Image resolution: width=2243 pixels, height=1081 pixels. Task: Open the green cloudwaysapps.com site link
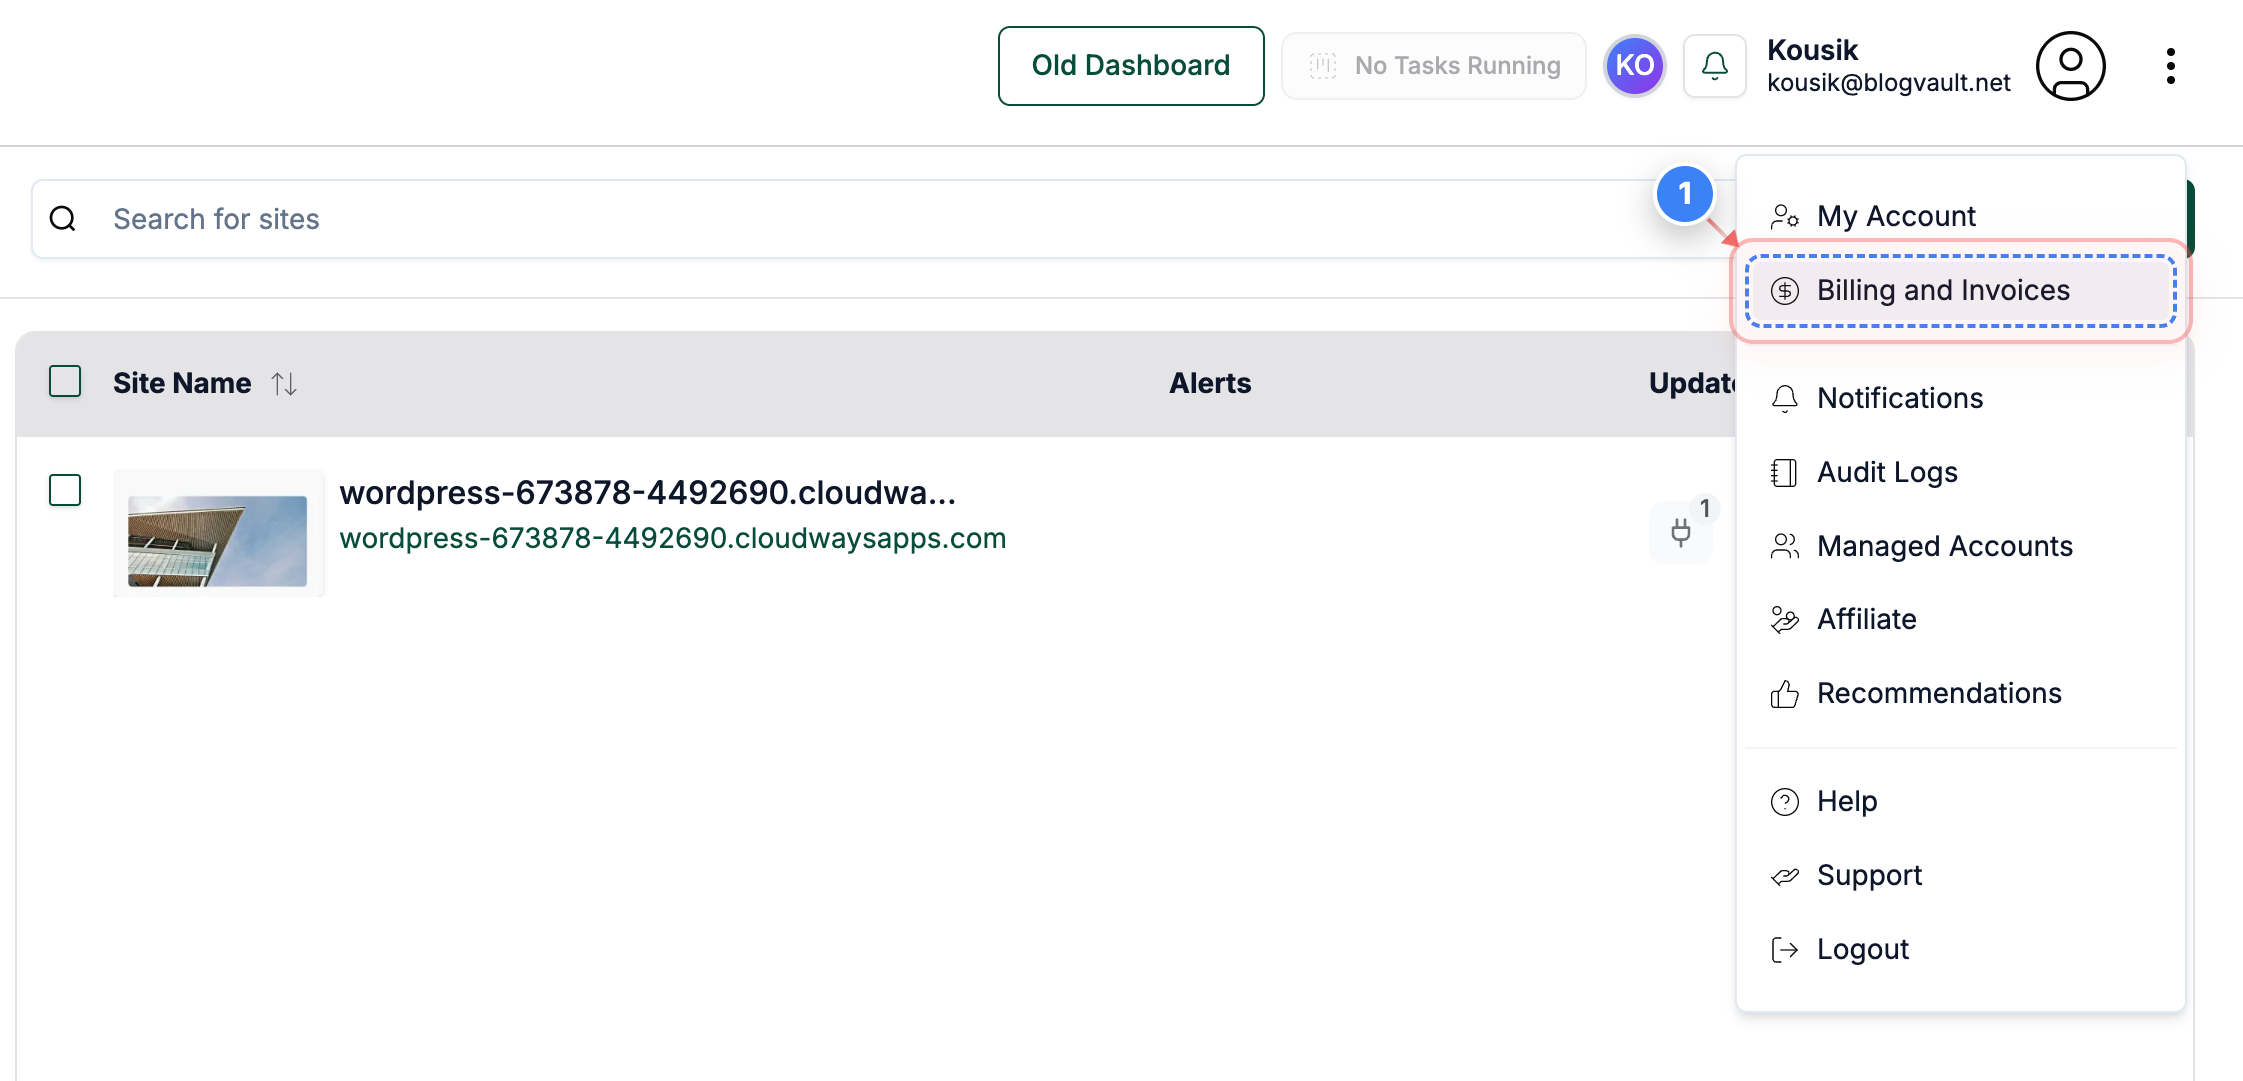point(672,539)
